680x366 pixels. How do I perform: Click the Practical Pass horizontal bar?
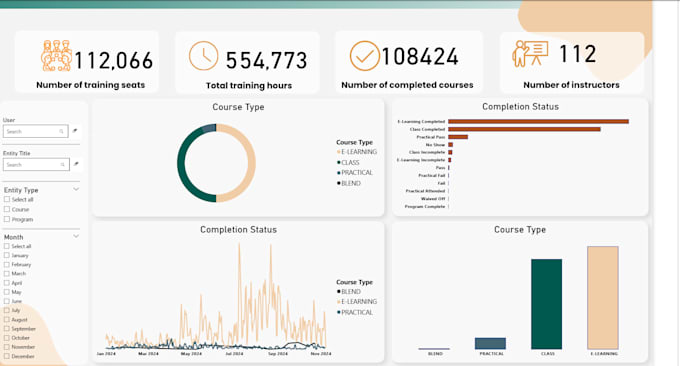point(458,137)
